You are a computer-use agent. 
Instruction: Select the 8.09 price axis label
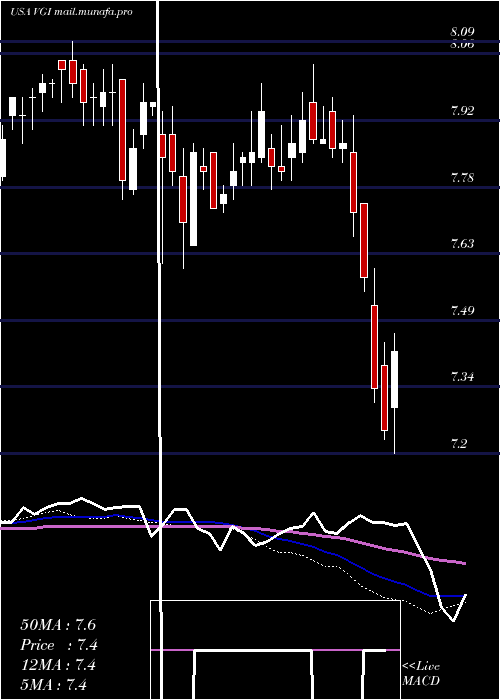click(x=462, y=32)
